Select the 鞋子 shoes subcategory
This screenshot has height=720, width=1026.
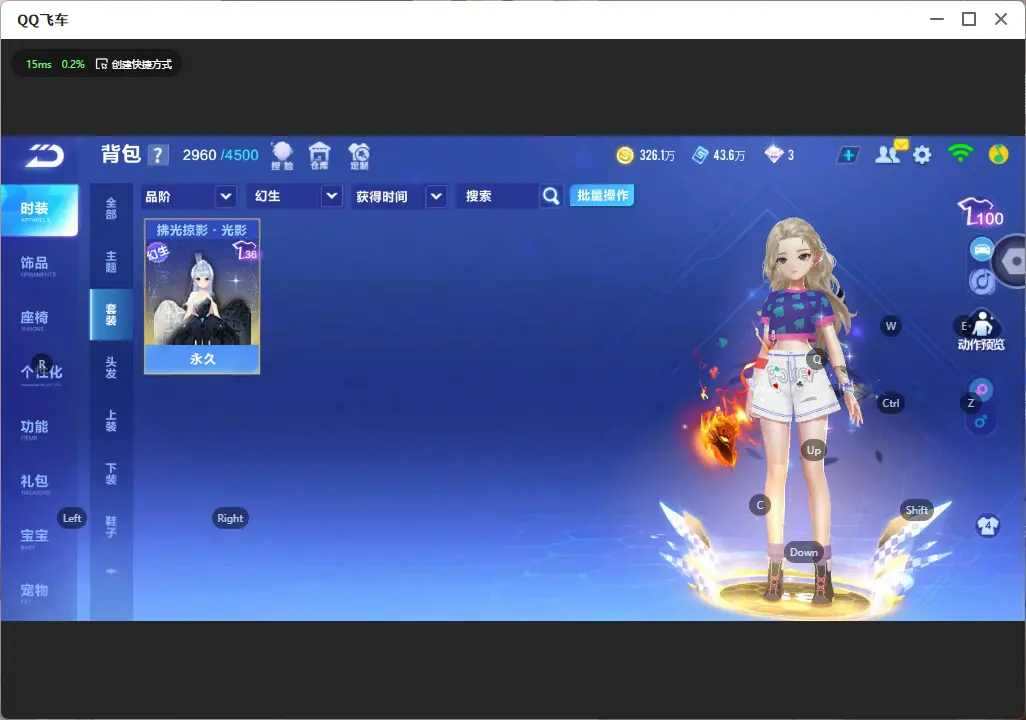coord(111,527)
